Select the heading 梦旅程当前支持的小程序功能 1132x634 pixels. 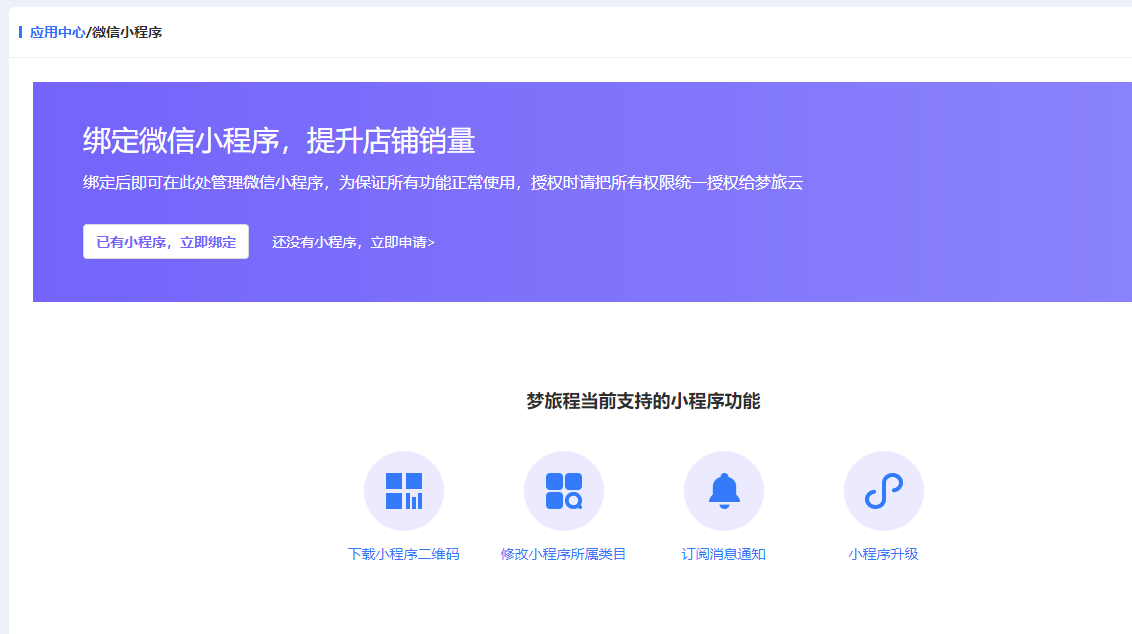pyautogui.click(x=643, y=401)
